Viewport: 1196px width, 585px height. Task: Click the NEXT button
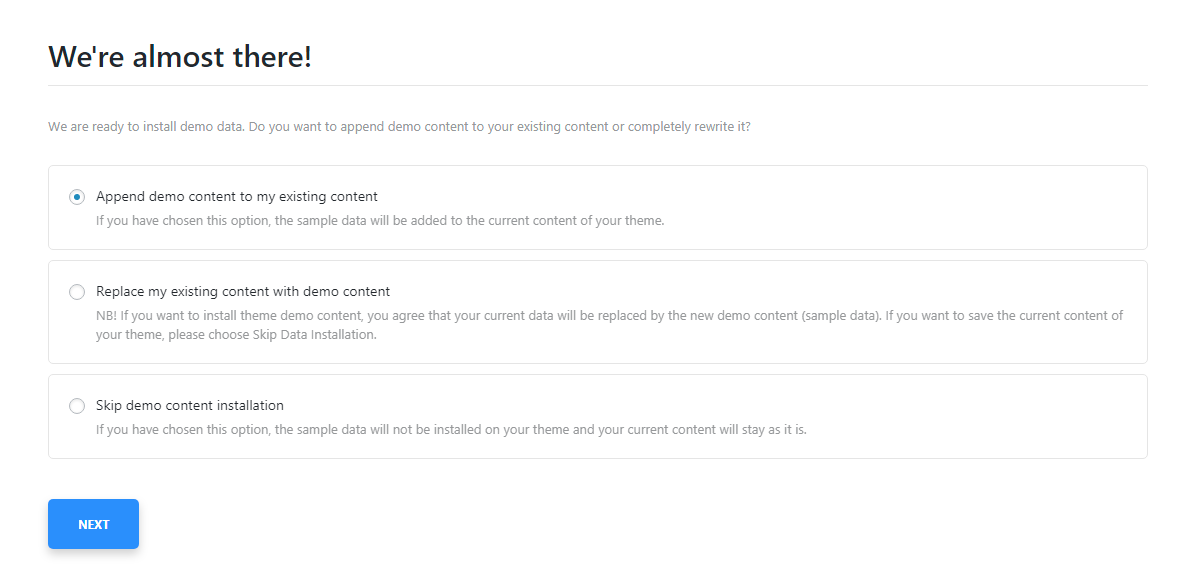click(93, 524)
